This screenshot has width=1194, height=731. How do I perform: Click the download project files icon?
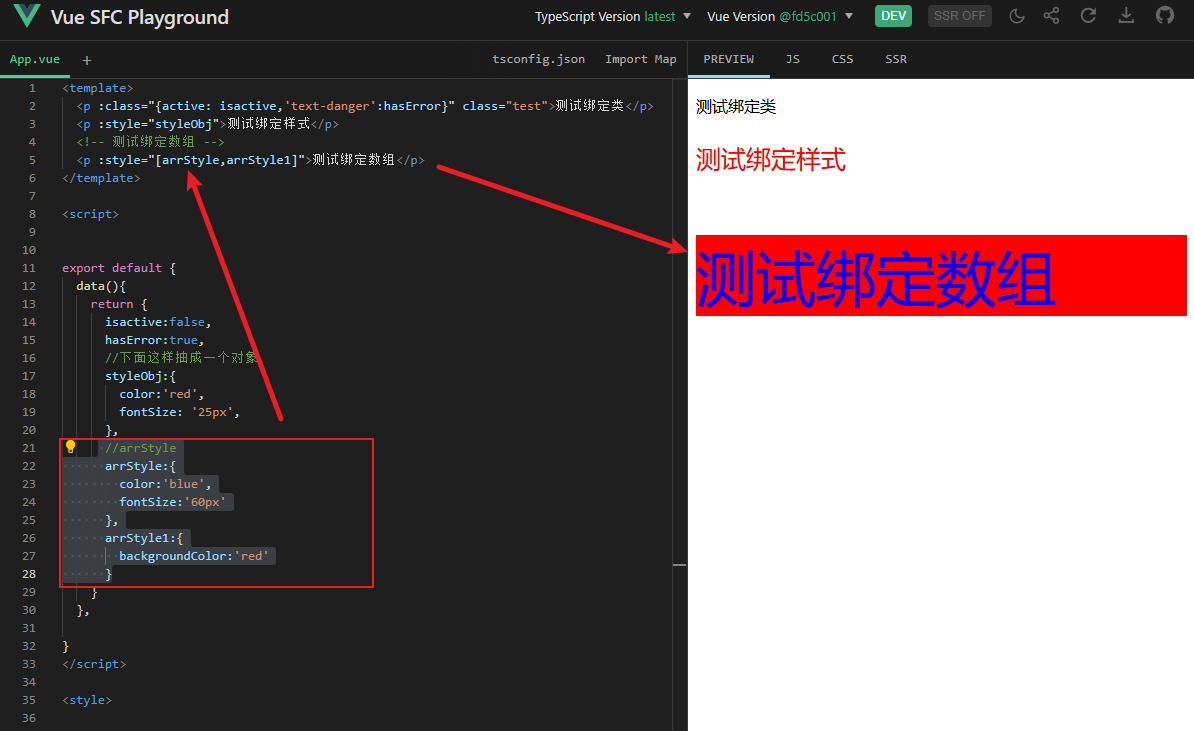click(1126, 16)
